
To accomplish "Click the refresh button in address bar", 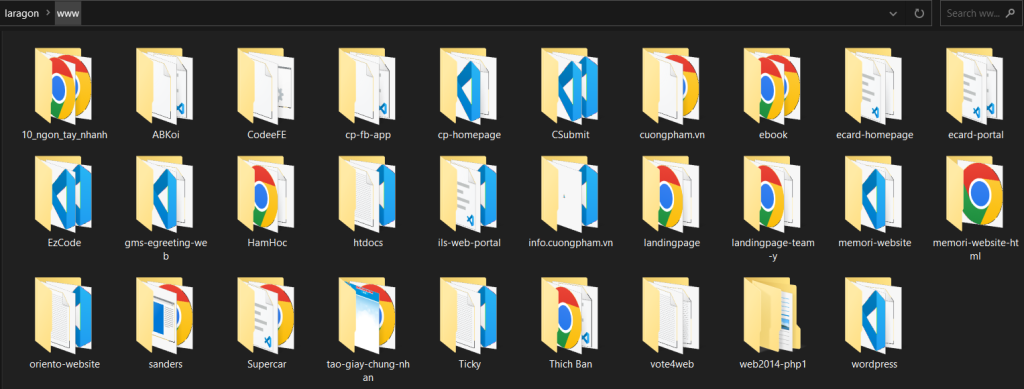I will (919, 13).
